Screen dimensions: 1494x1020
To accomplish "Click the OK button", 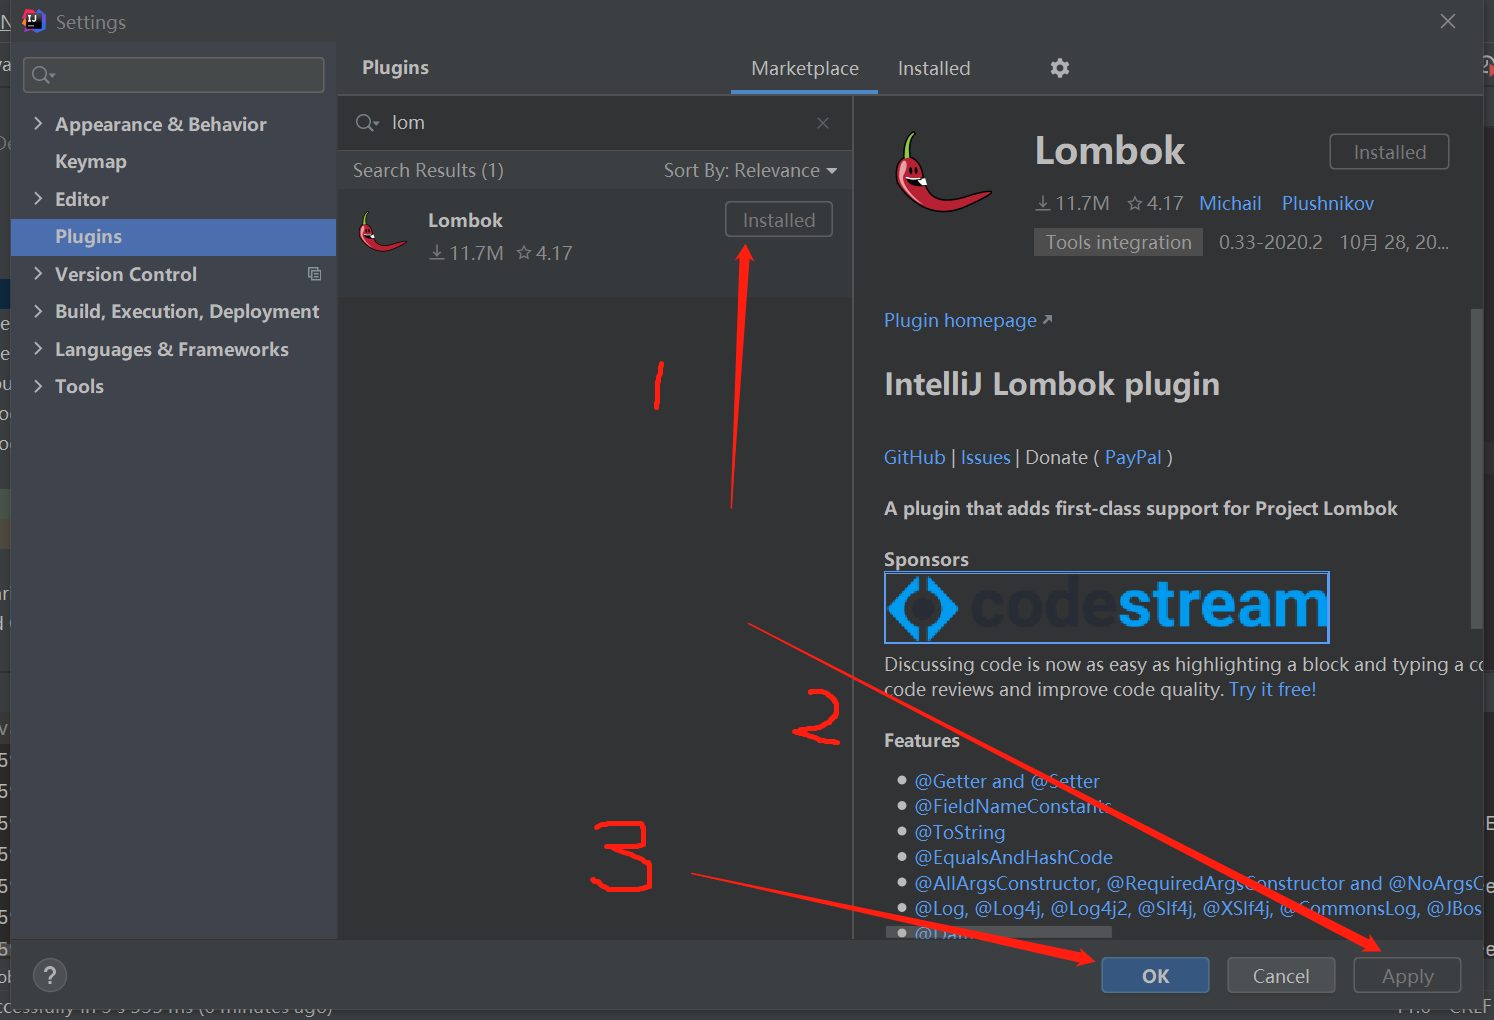I will pos(1155,976).
